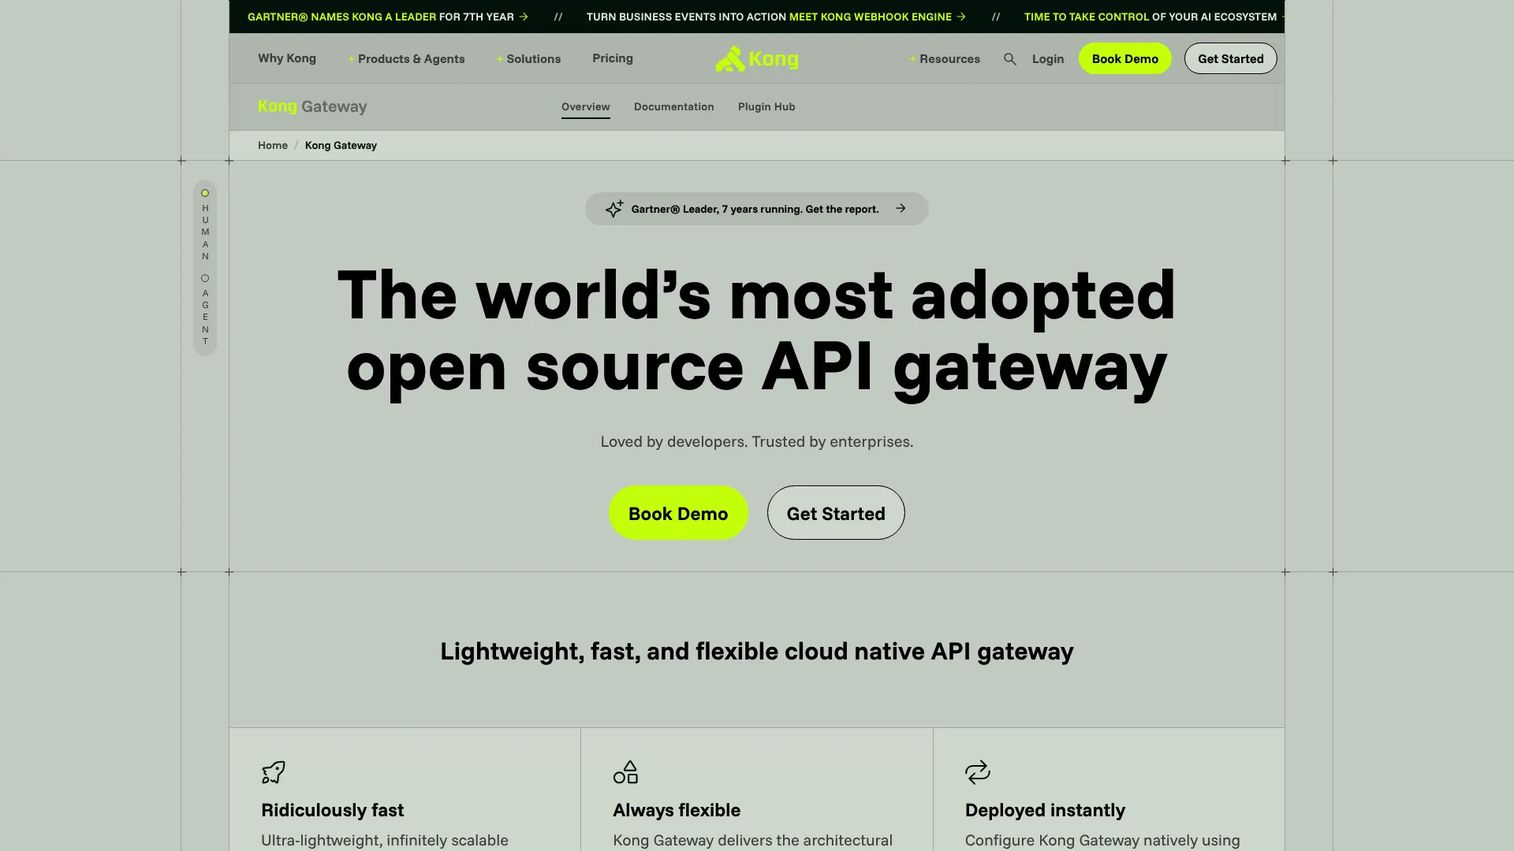Click the arrow in the Gartner Leader pill
Viewport: 1514px width, 851px height.
pyautogui.click(x=901, y=209)
